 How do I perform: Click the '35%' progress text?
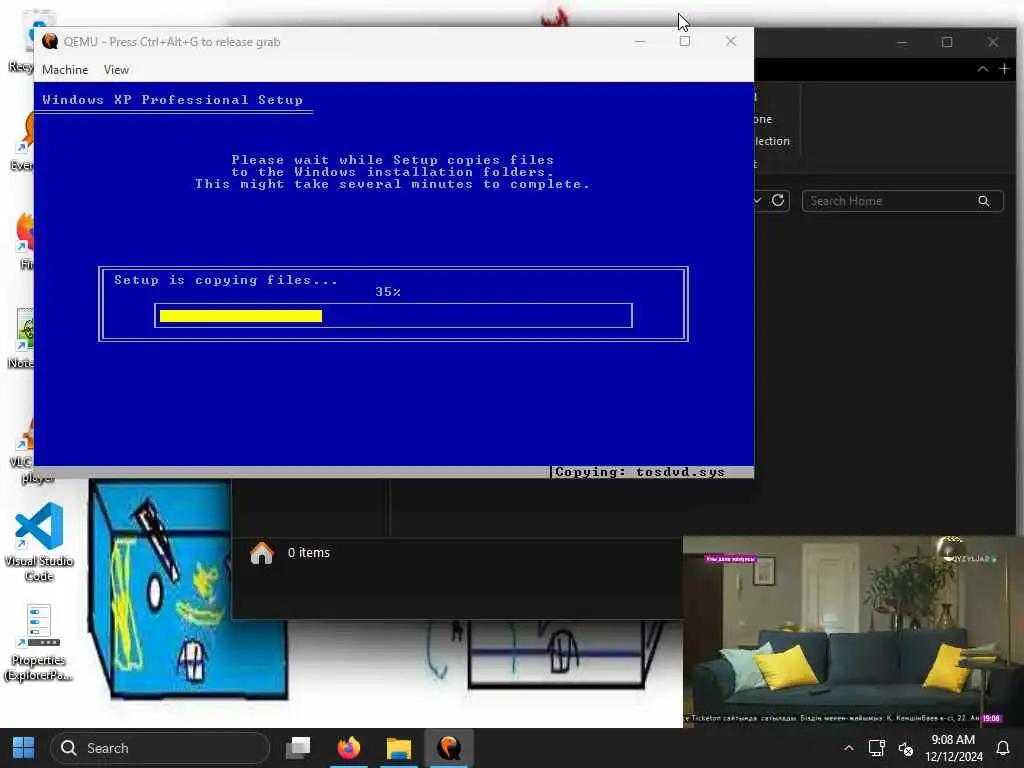pyautogui.click(x=388, y=292)
